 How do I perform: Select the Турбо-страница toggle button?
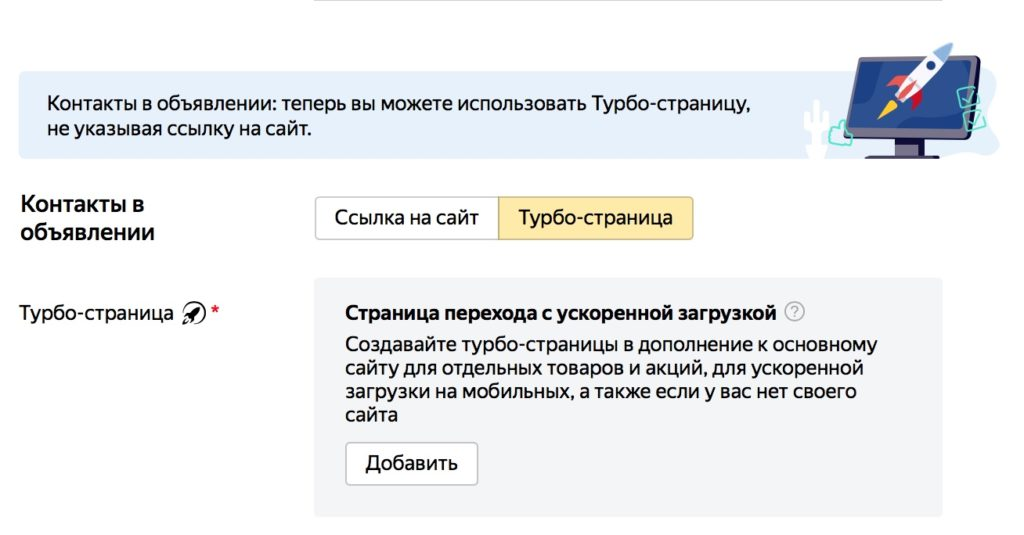pos(595,218)
